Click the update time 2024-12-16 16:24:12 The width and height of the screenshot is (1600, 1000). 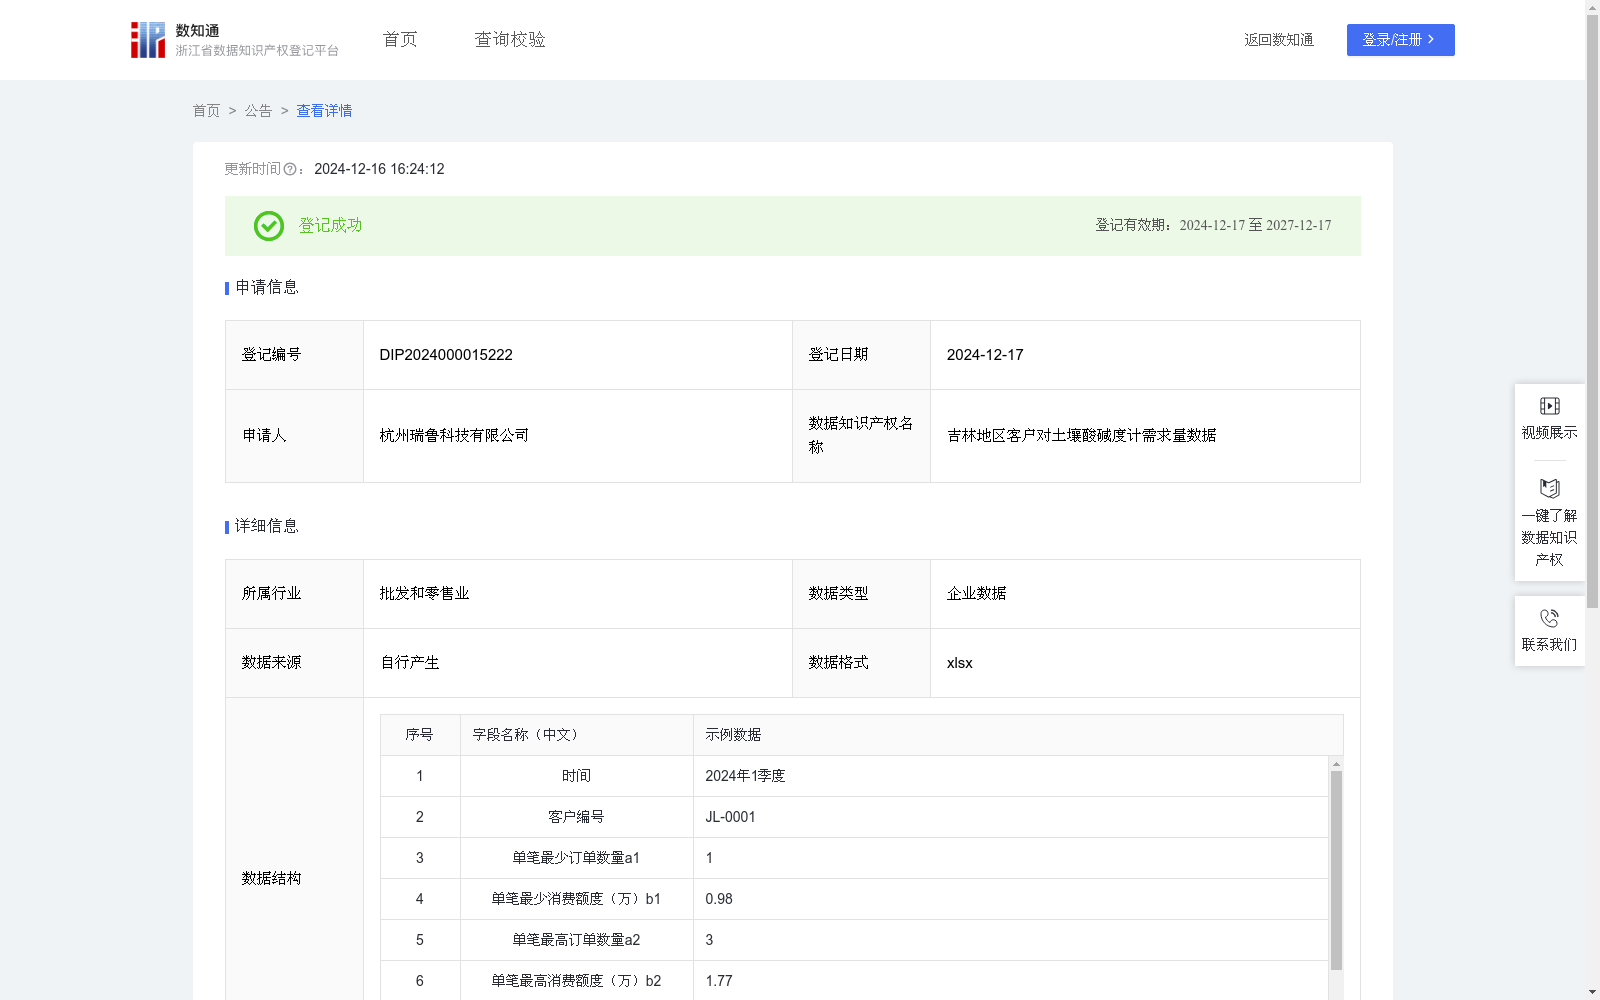point(379,169)
